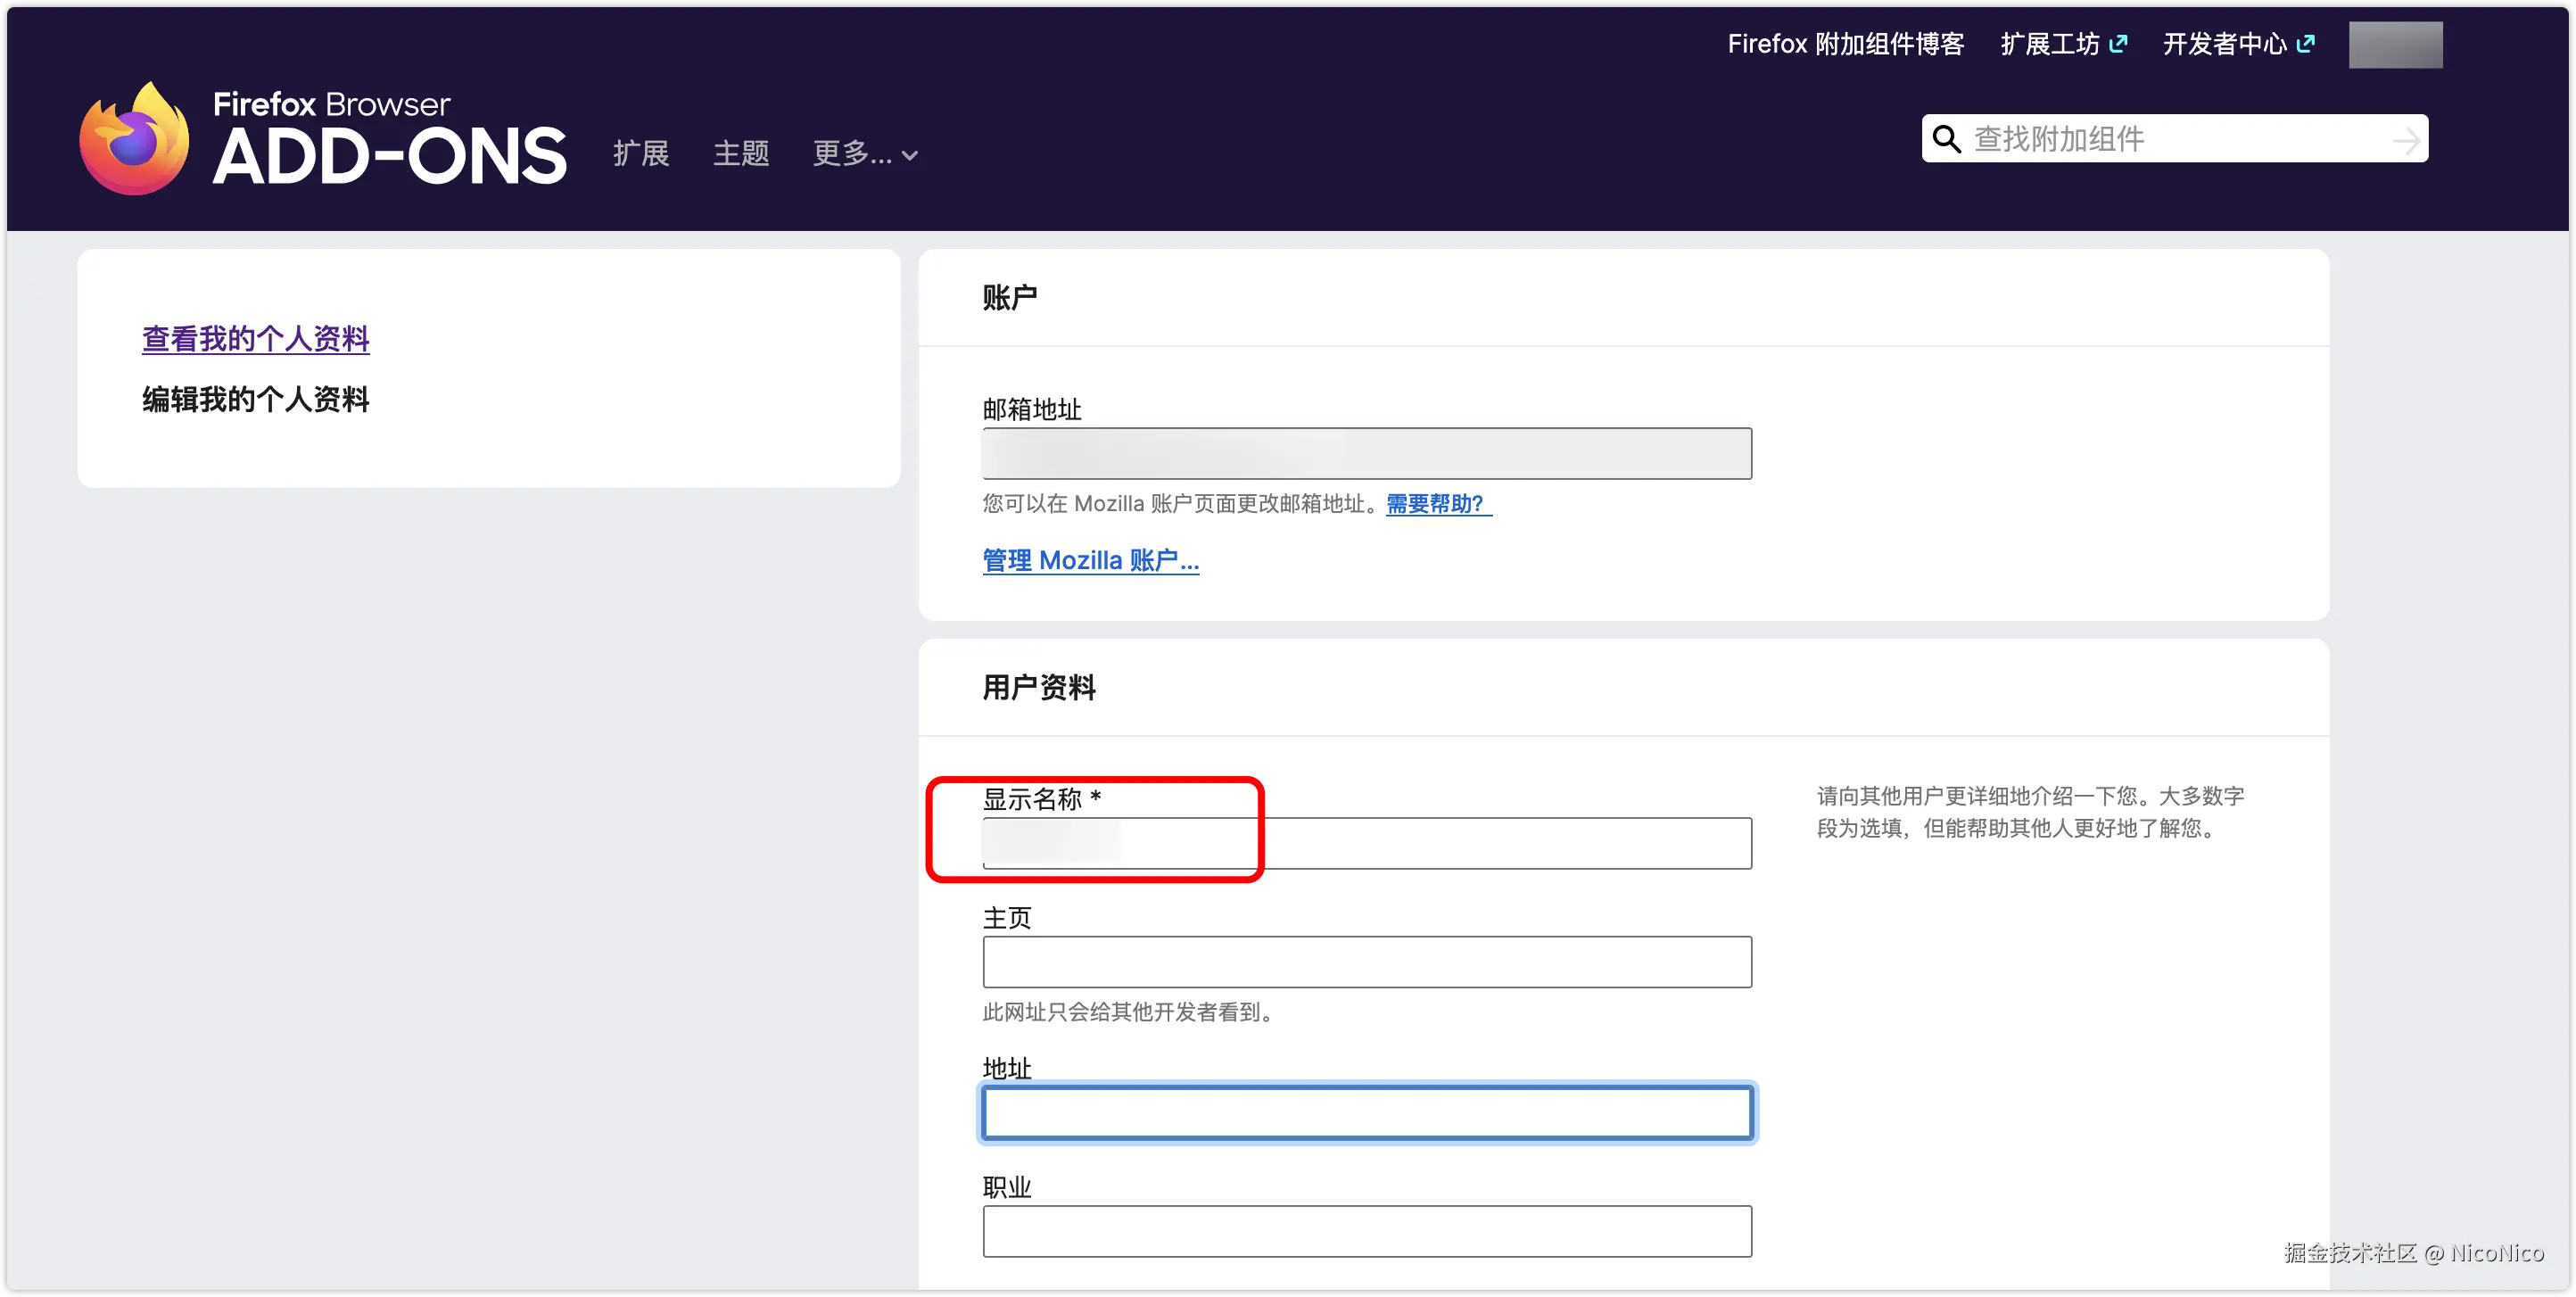Select 编辑我的个人资料 sidebar item
The image size is (2576, 1297).
pos(256,399)
